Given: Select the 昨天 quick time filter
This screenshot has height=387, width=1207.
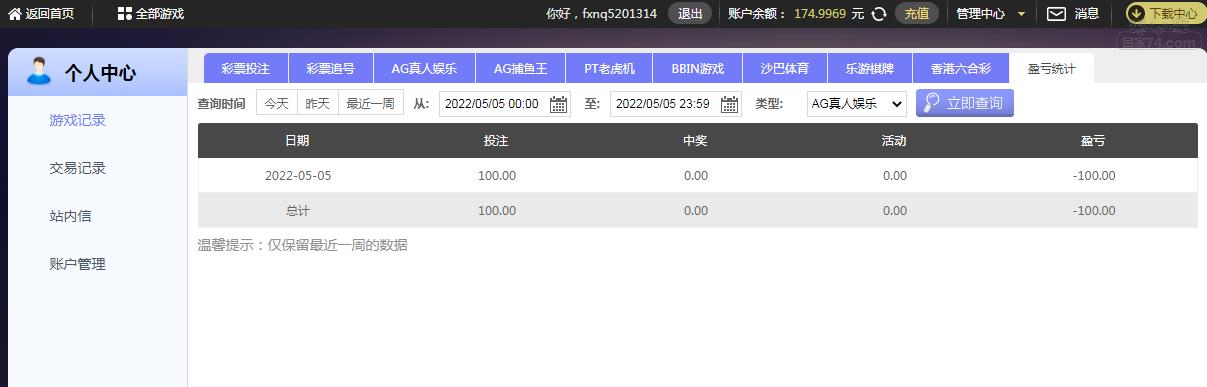Looking at the screenshot, I should 317,103.
